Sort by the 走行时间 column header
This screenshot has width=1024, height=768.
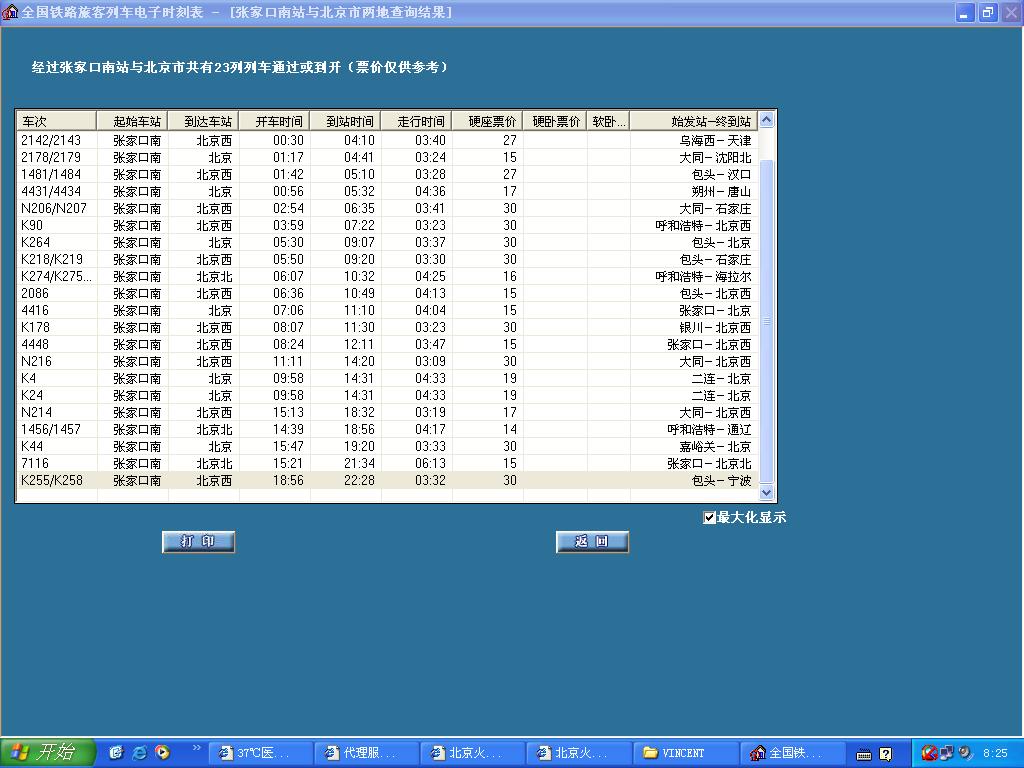tap(416, 121)
